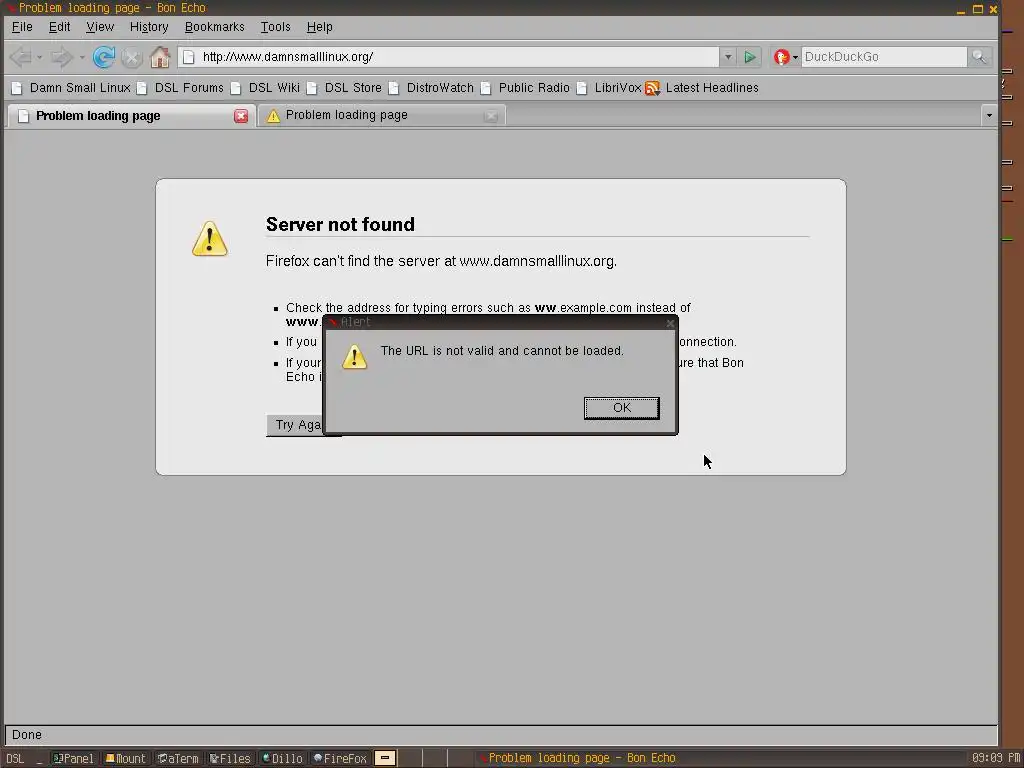Click the DuckDuckGo search engine icon

point(782,57)
